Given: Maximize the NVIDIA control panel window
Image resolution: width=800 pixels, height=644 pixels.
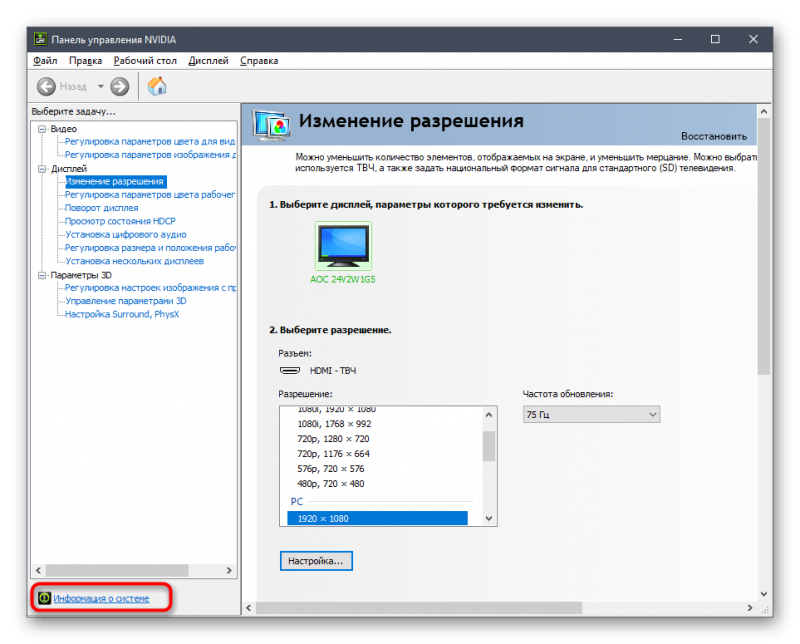Looking at the screenshot, I should pos(715,39).
